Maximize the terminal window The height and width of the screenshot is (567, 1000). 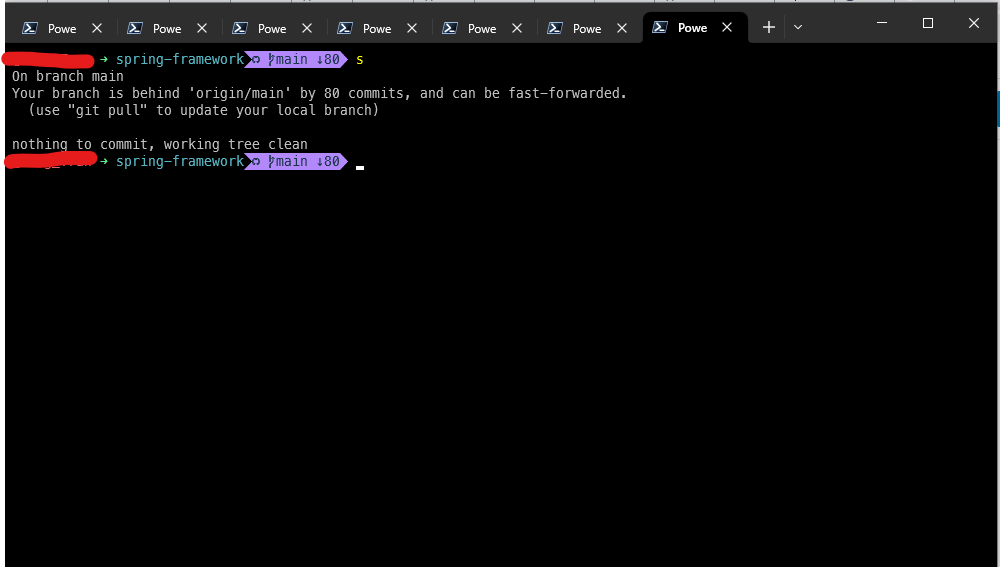click(x=928, y=23)
